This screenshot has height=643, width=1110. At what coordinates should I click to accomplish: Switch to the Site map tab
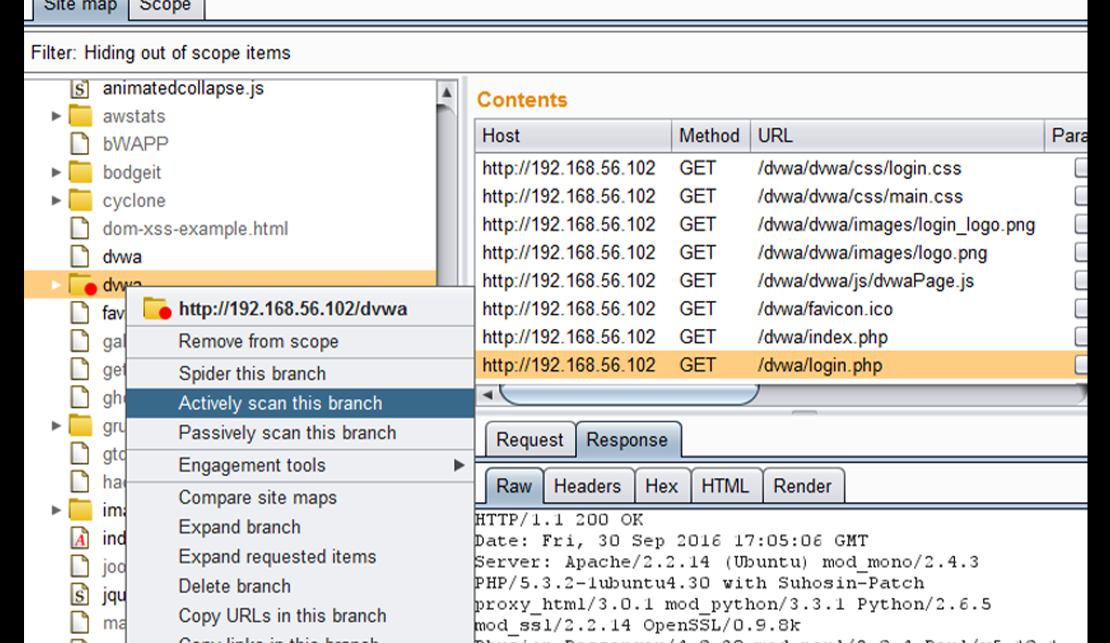point(81,7)
